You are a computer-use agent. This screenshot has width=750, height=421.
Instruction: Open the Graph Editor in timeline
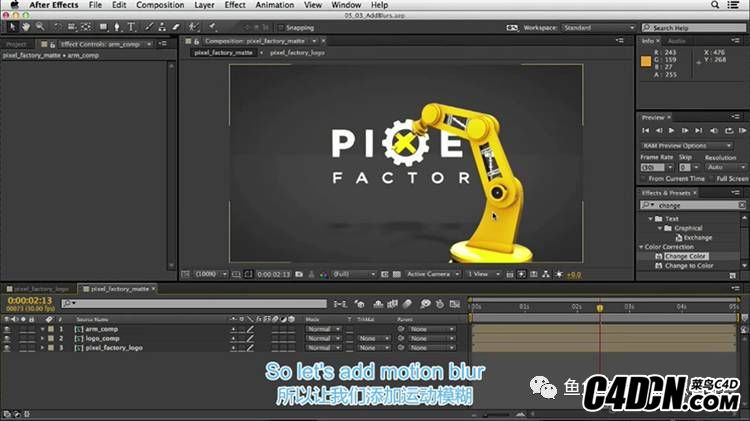454,304
